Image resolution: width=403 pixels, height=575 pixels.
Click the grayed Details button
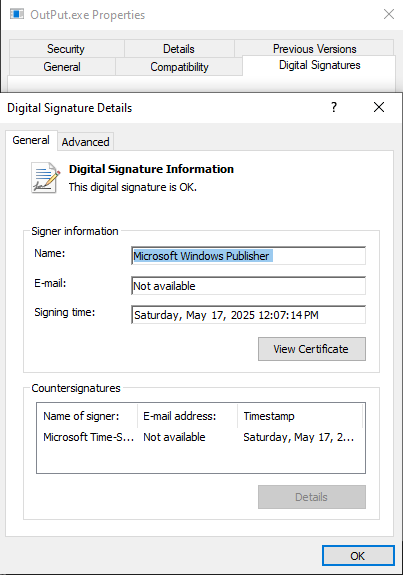[312, 497]
